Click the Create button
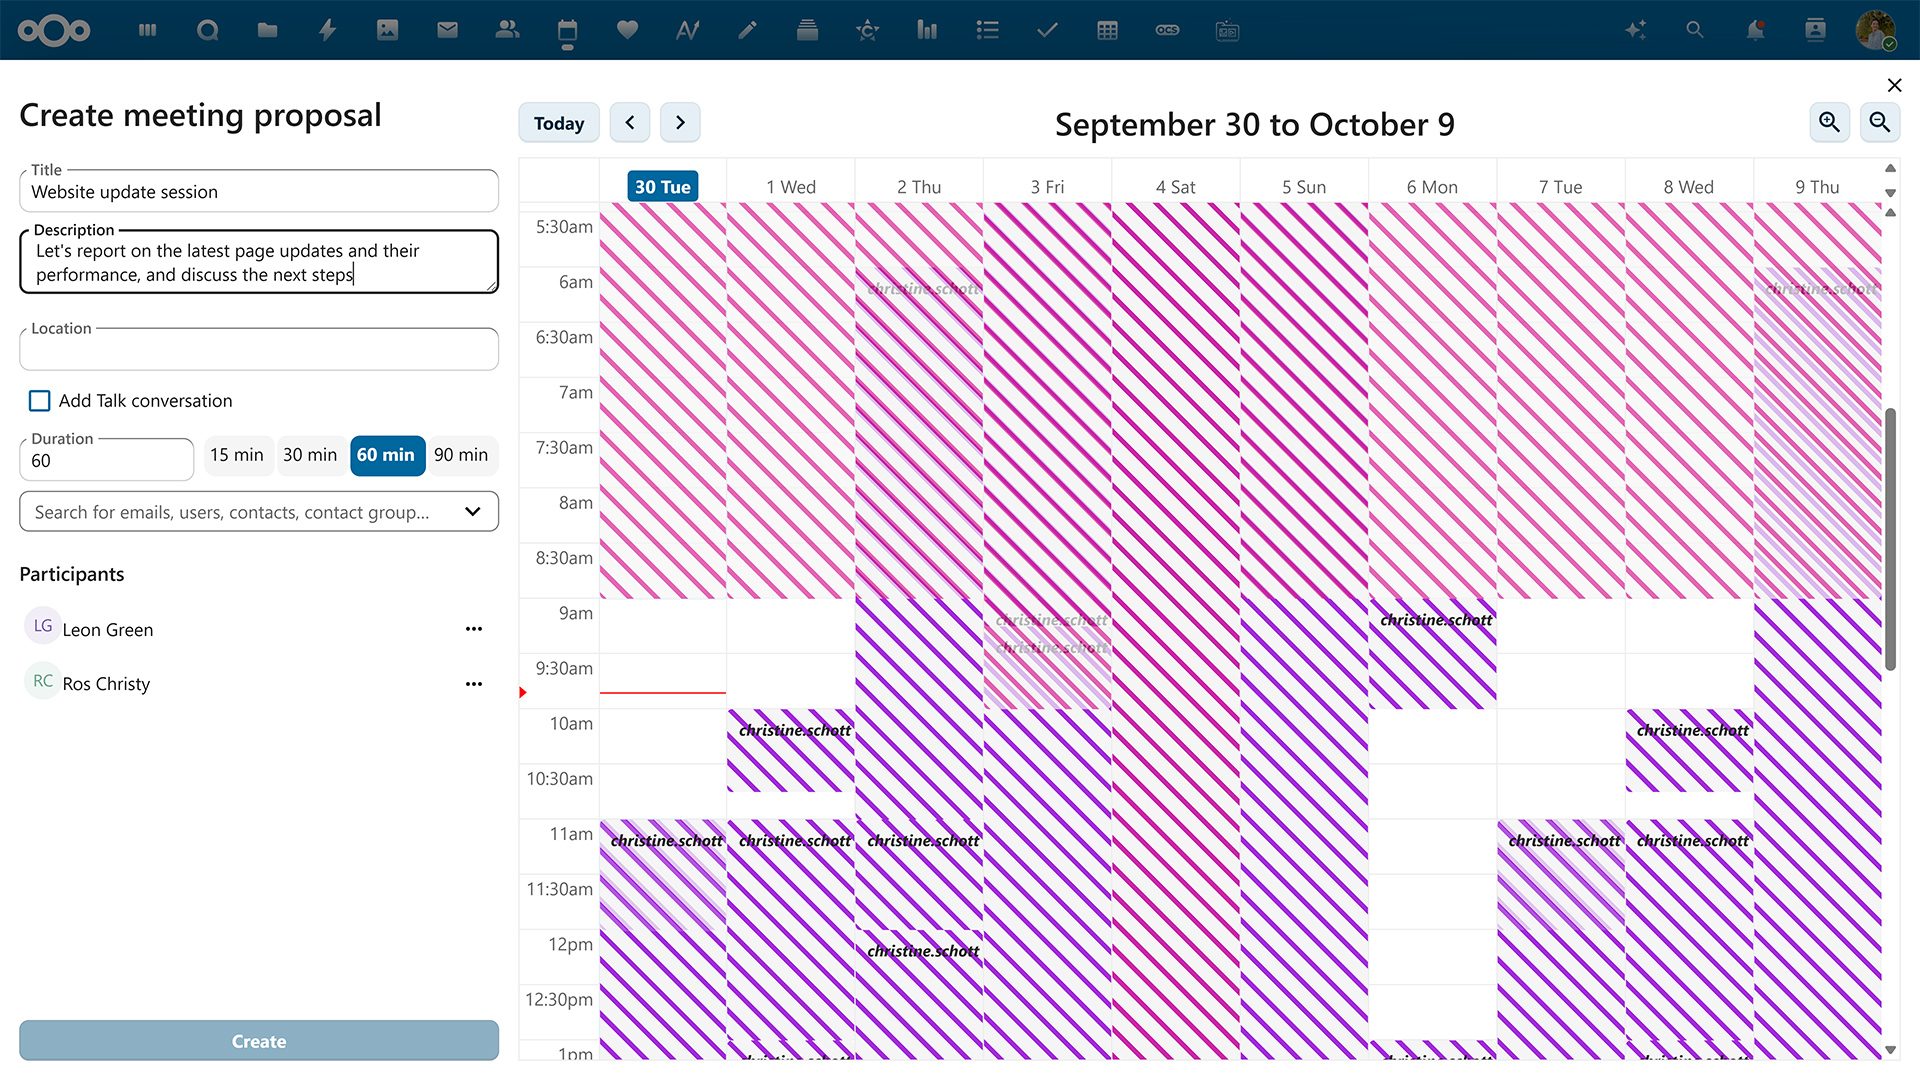This screenshot has width=1920, height=1080. 258,1041
